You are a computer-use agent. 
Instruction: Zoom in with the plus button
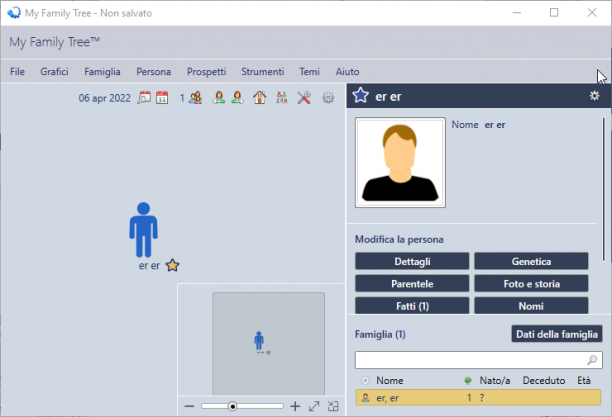[x=295, y=406]
